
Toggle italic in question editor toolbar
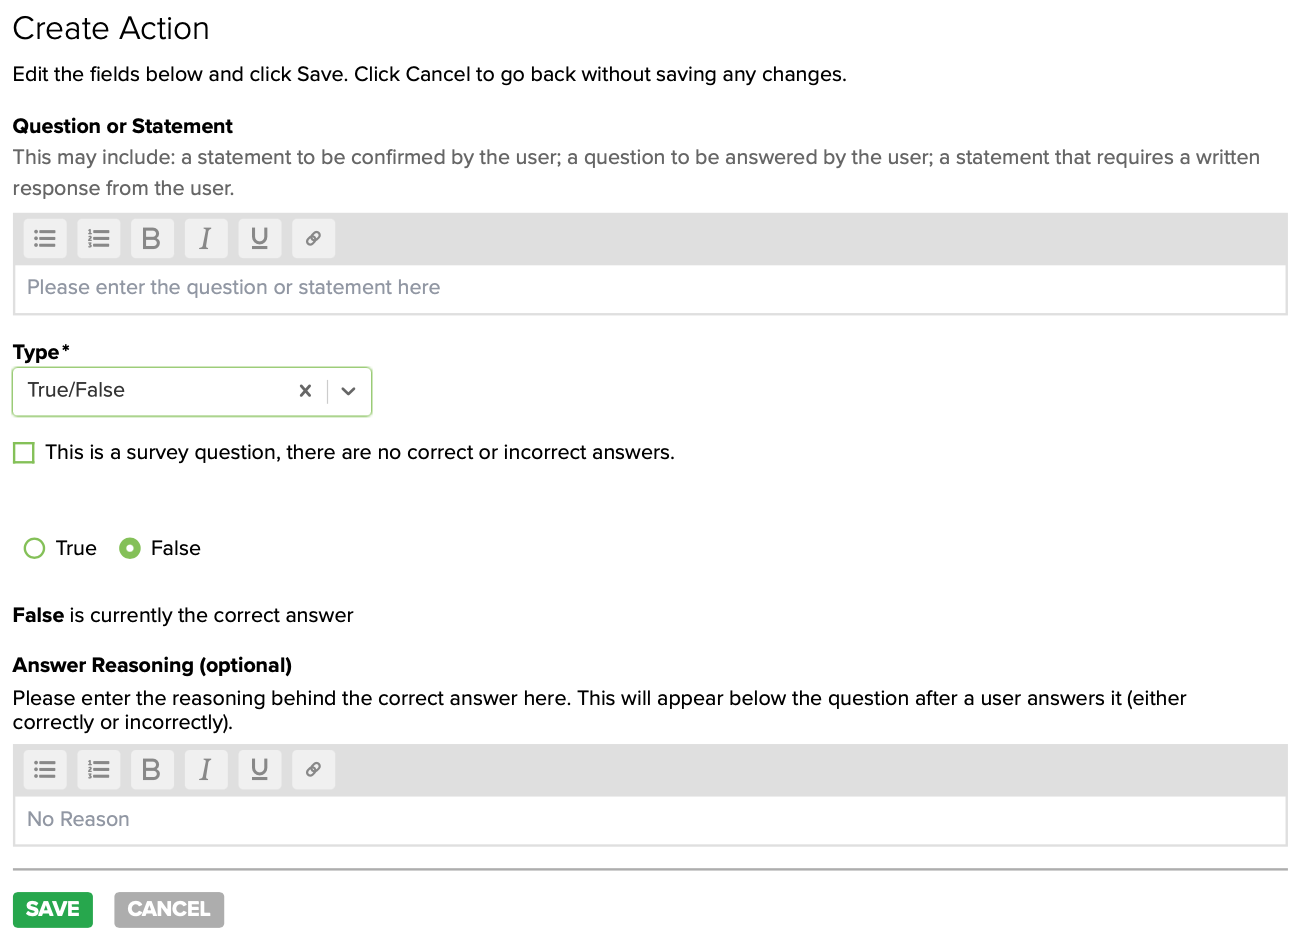click(x=205, y=239)
